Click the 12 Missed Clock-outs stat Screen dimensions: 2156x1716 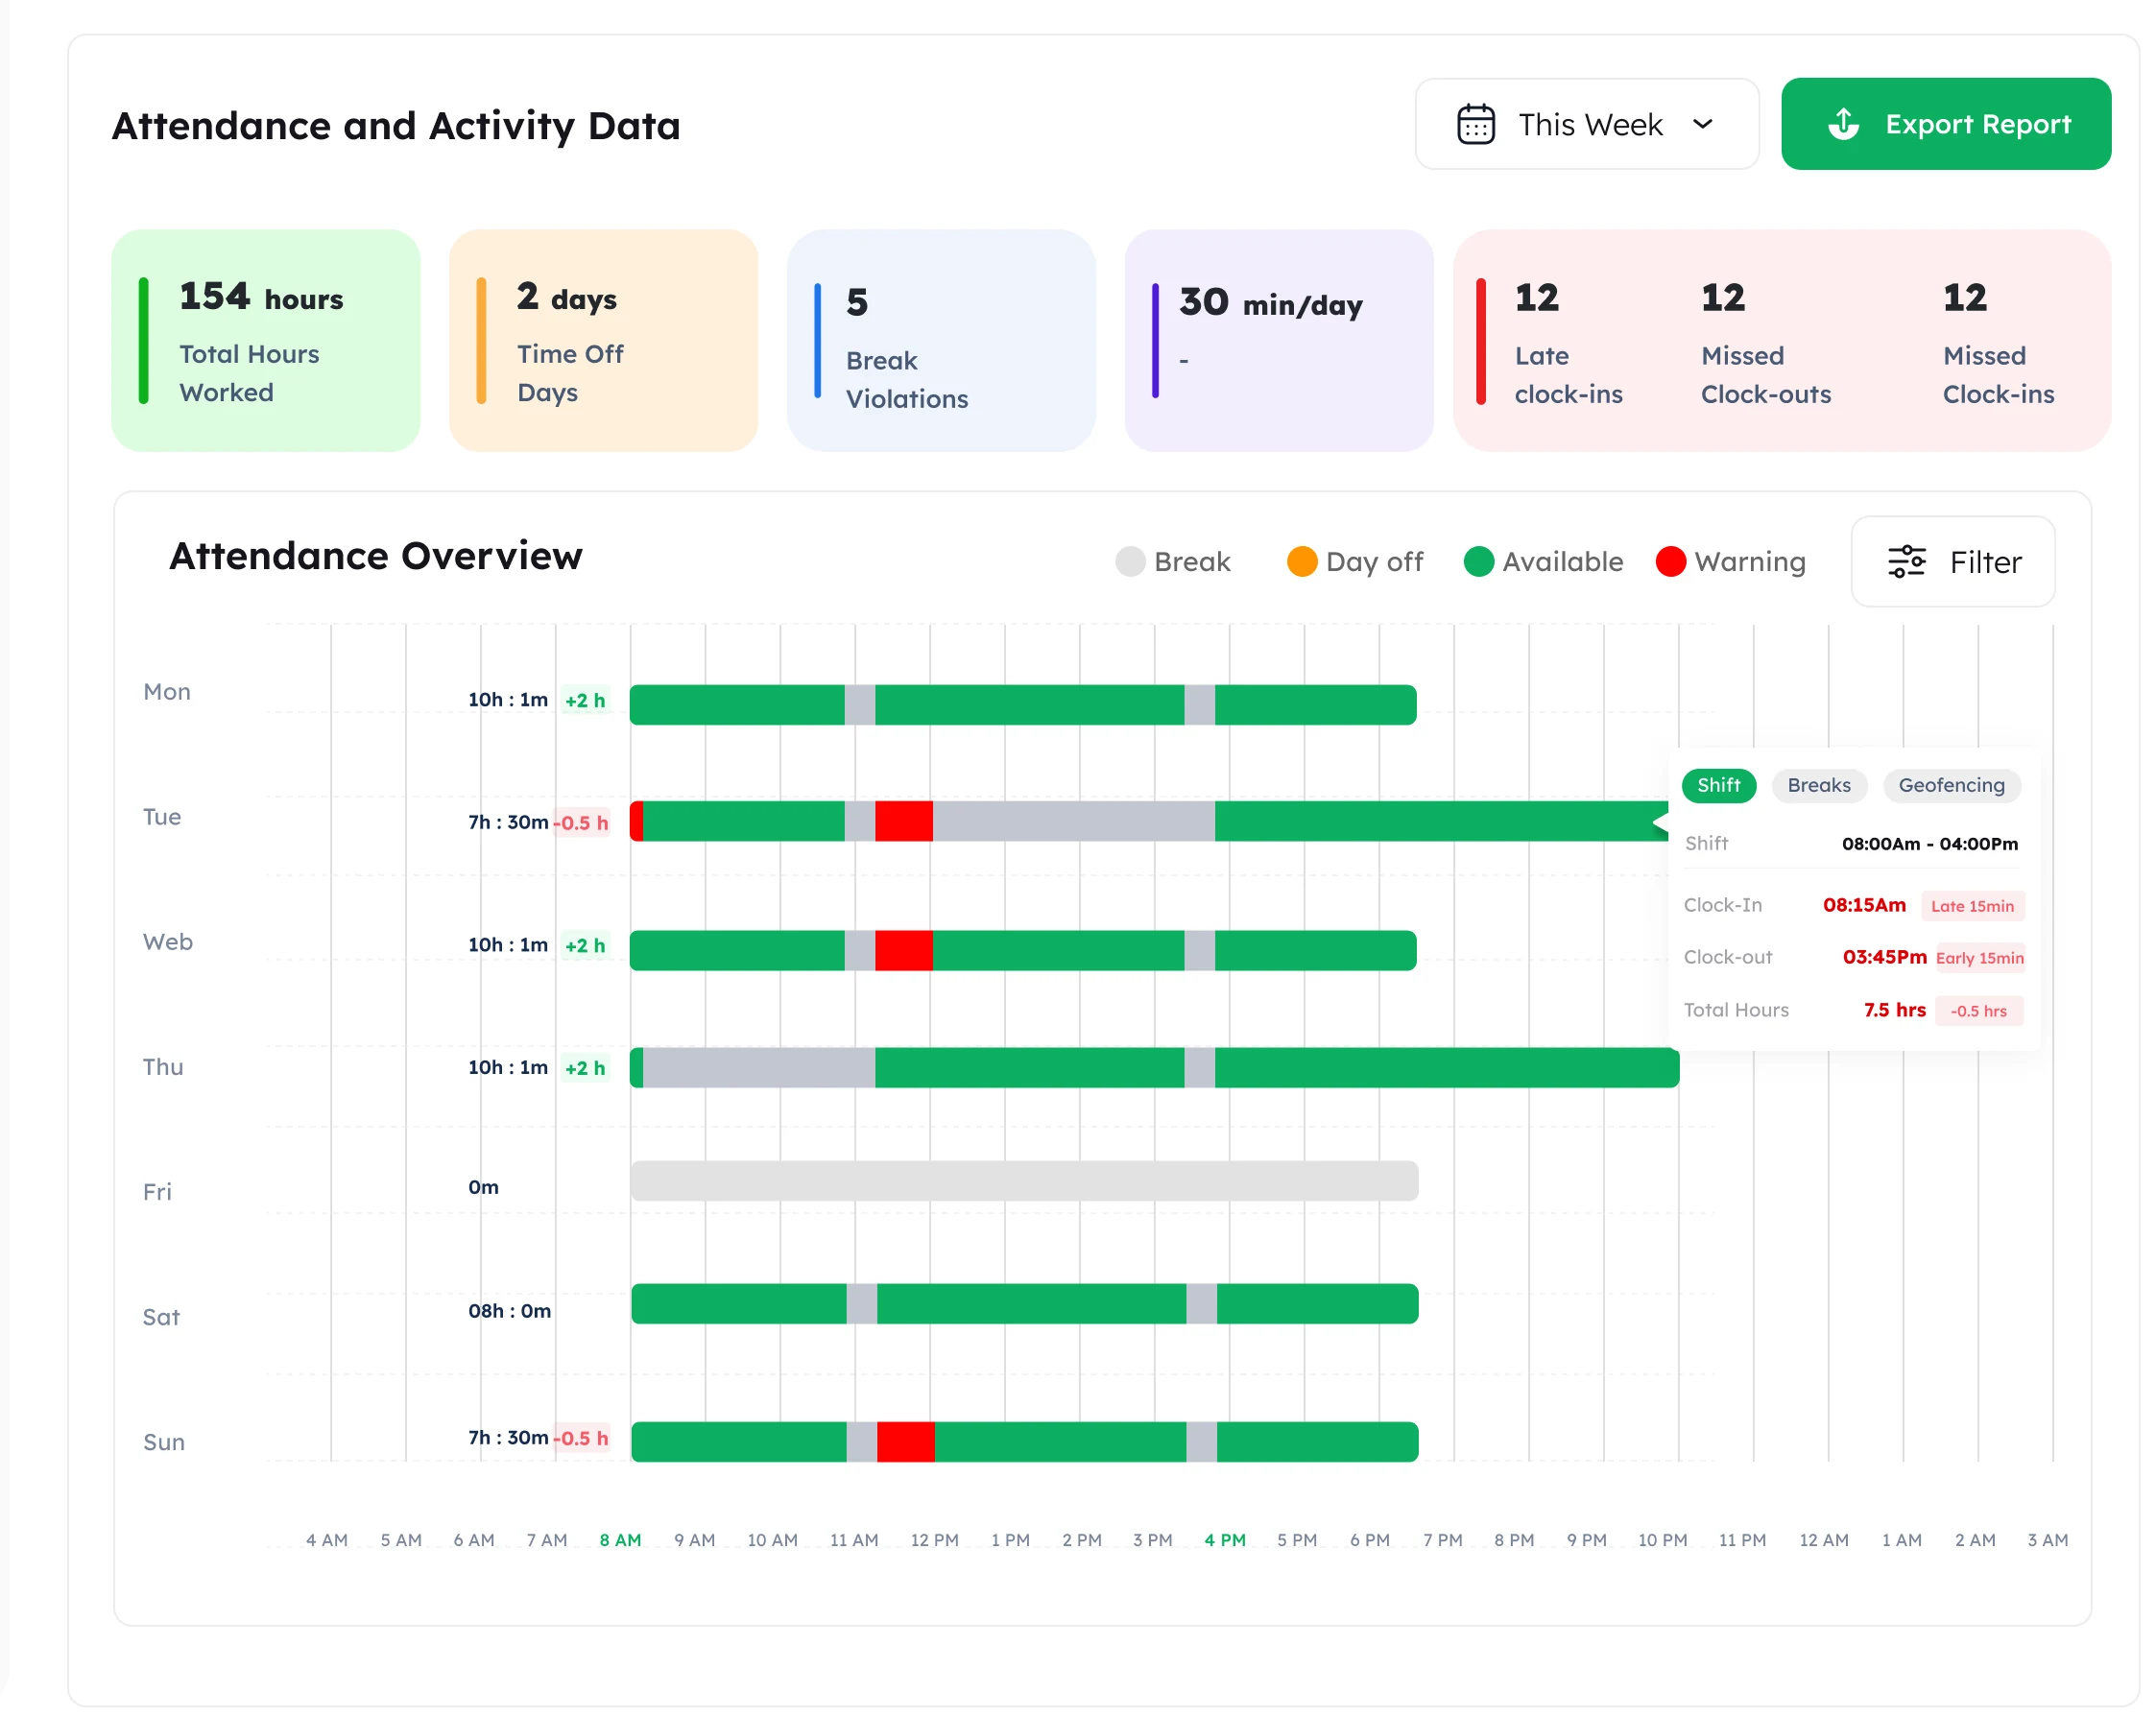point(1766,343)
